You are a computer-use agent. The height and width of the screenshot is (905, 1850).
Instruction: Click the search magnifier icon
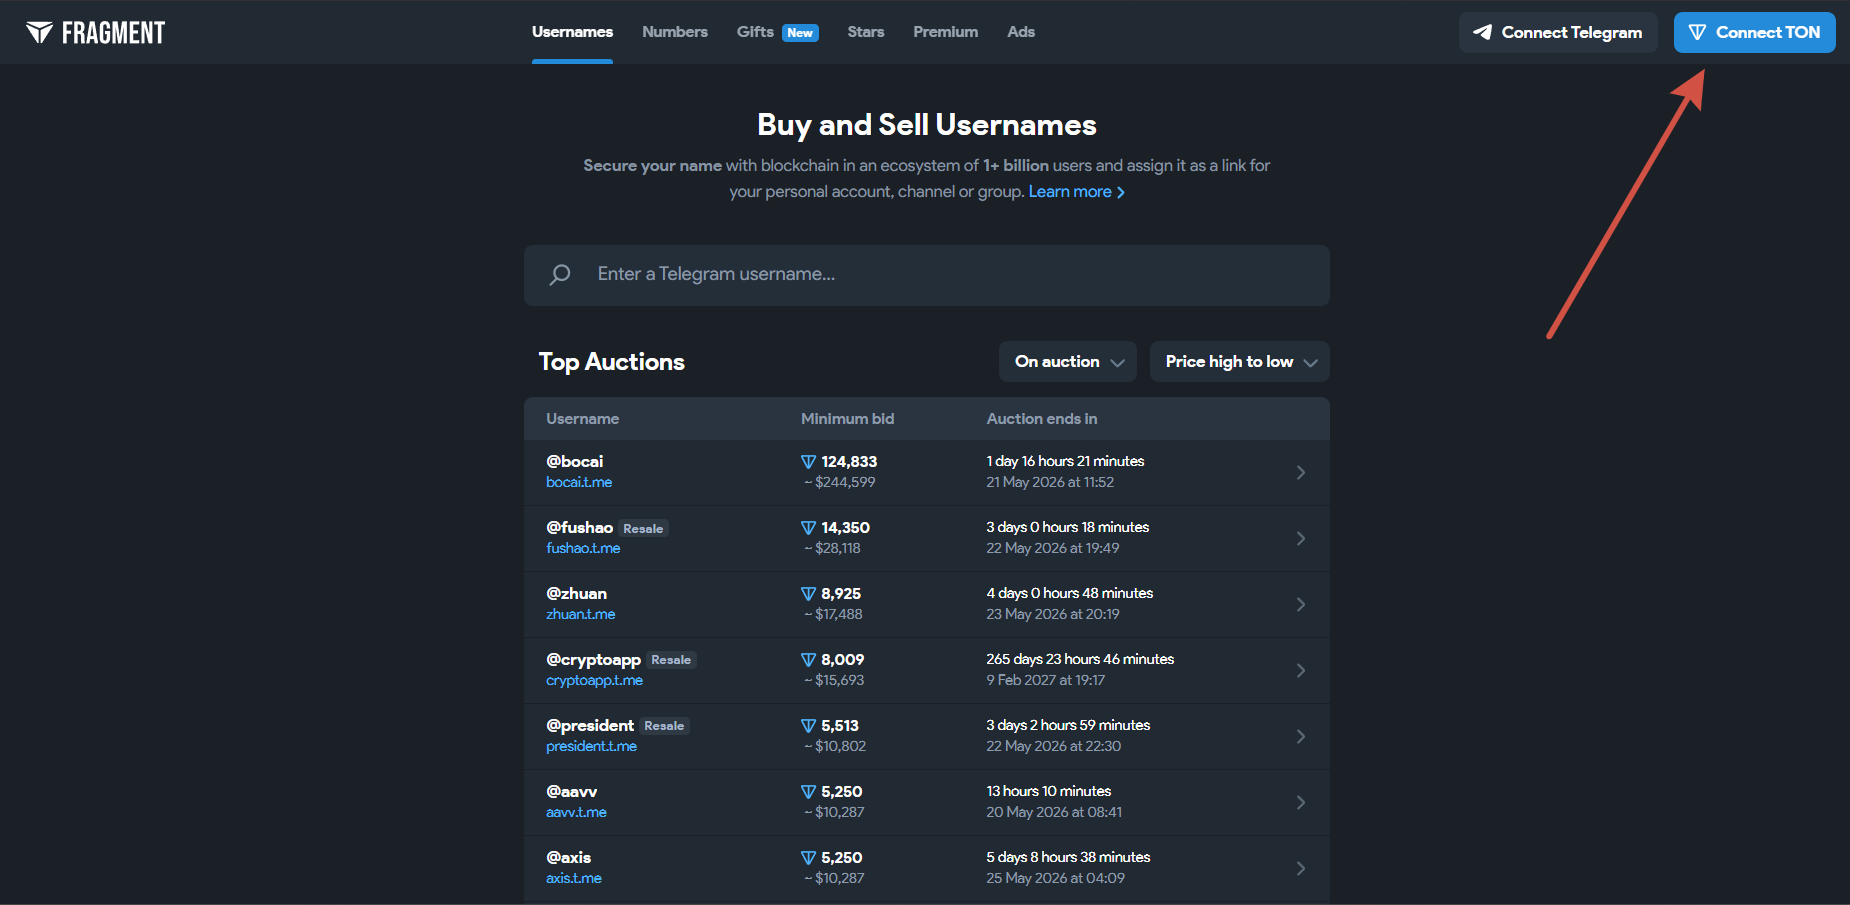(x=560, y=274)
